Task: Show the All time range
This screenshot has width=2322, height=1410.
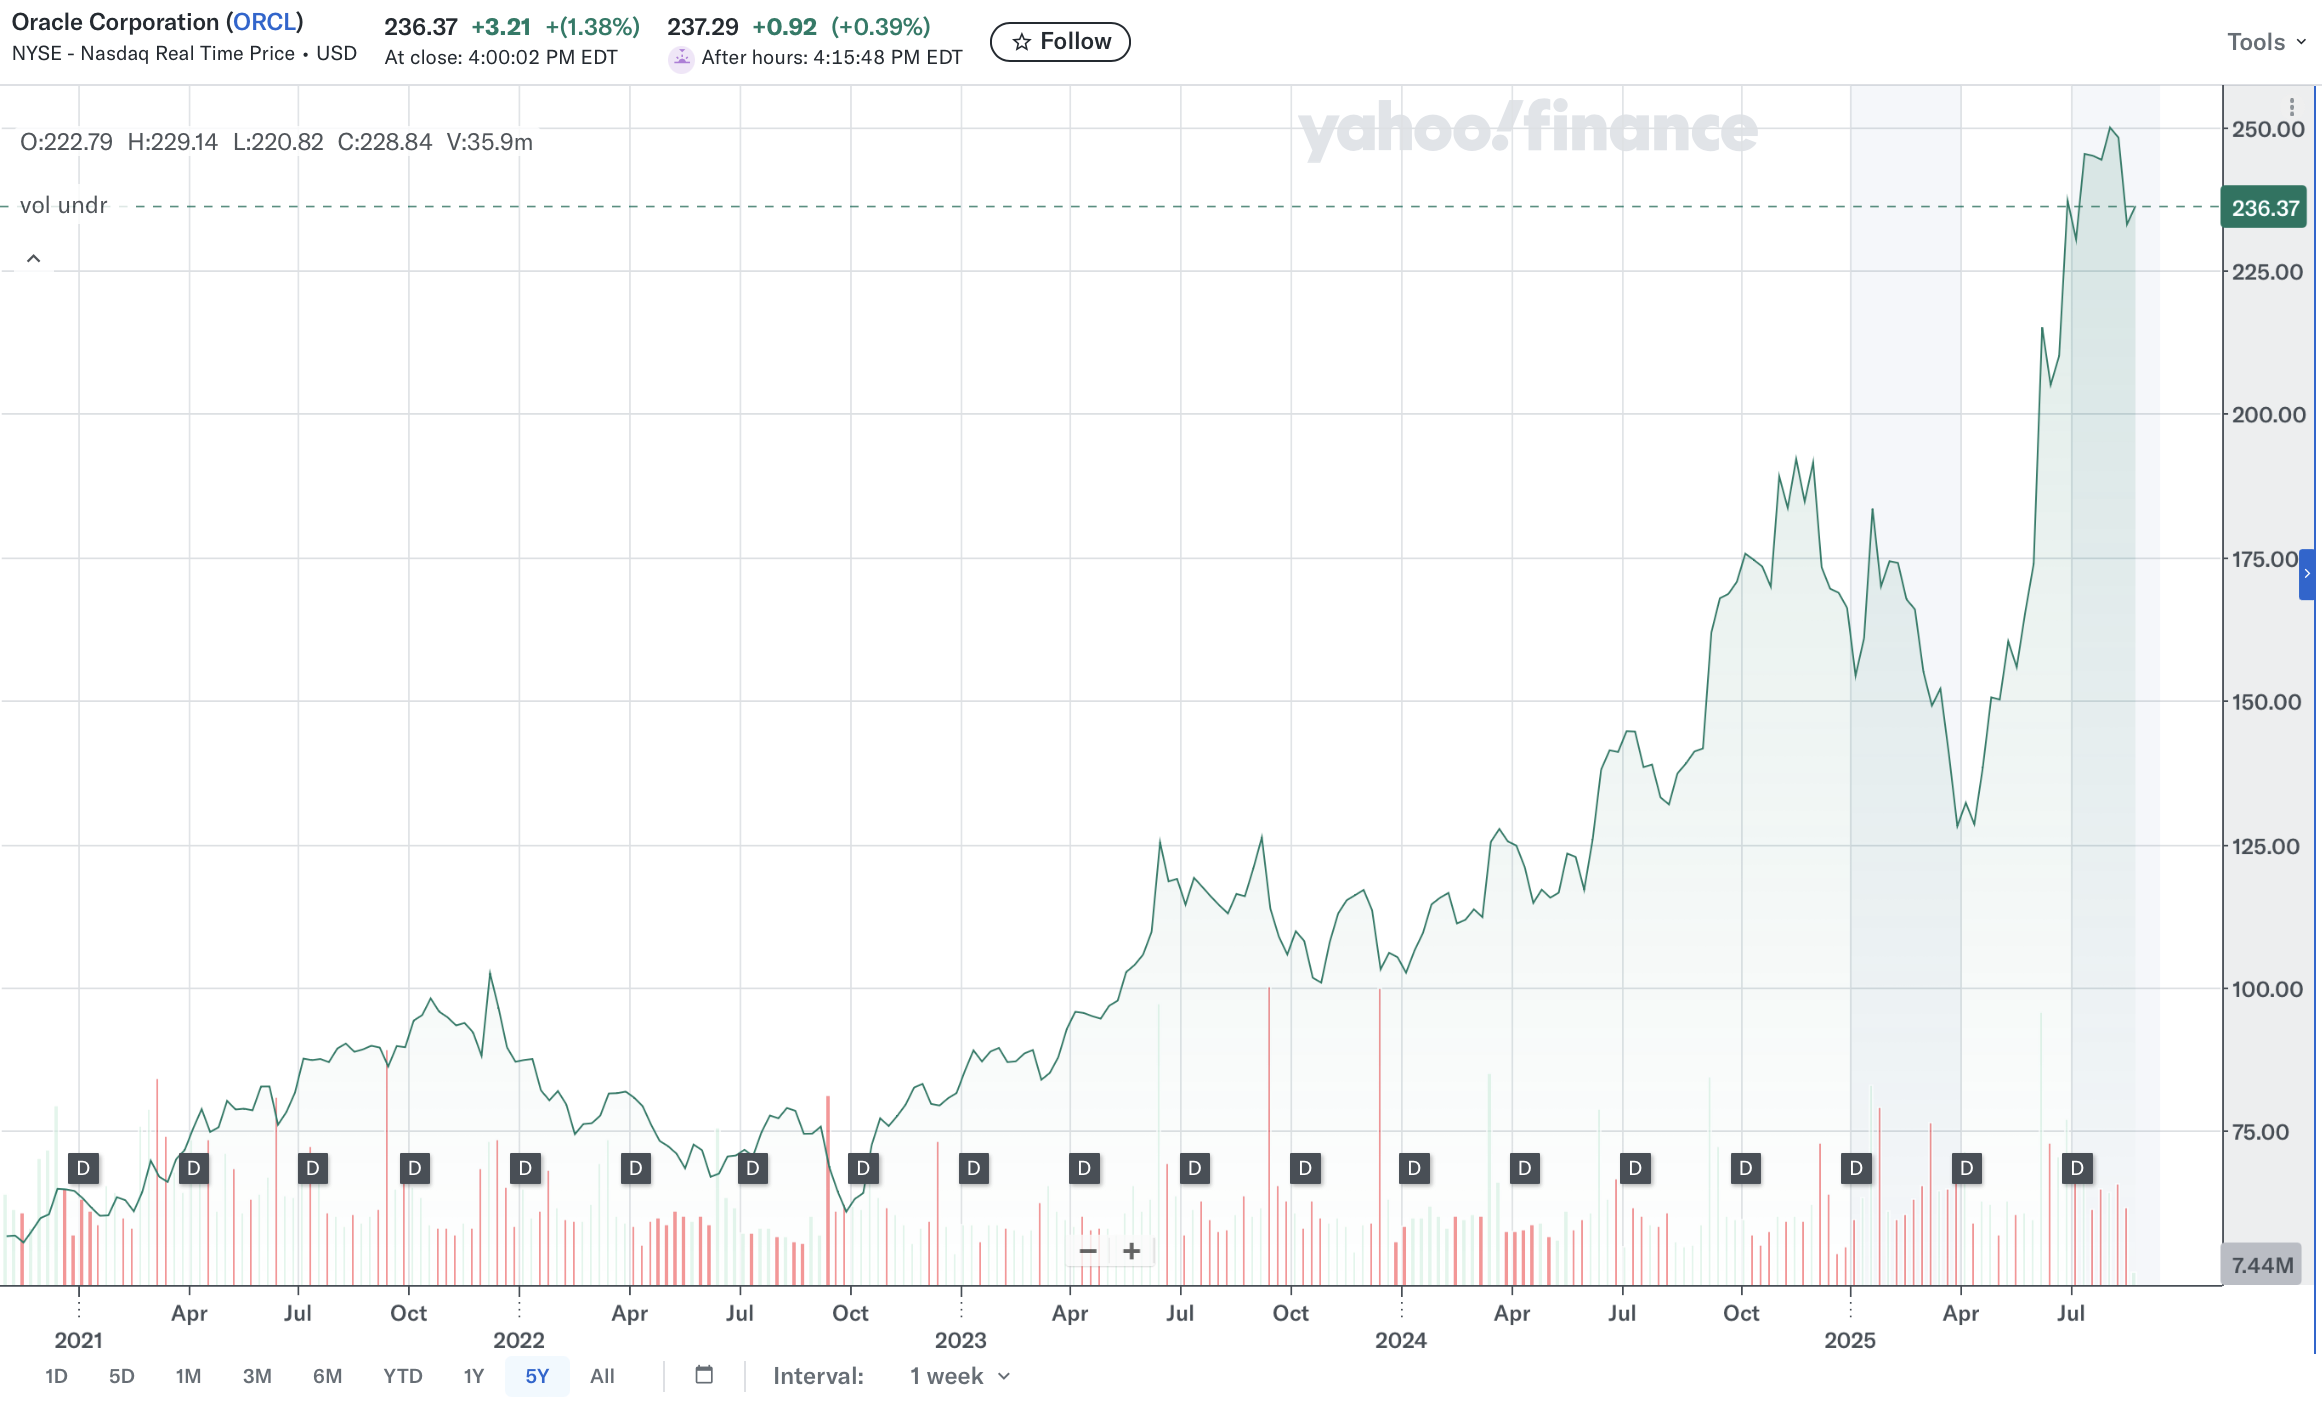Action: (x=602, y=1376)
